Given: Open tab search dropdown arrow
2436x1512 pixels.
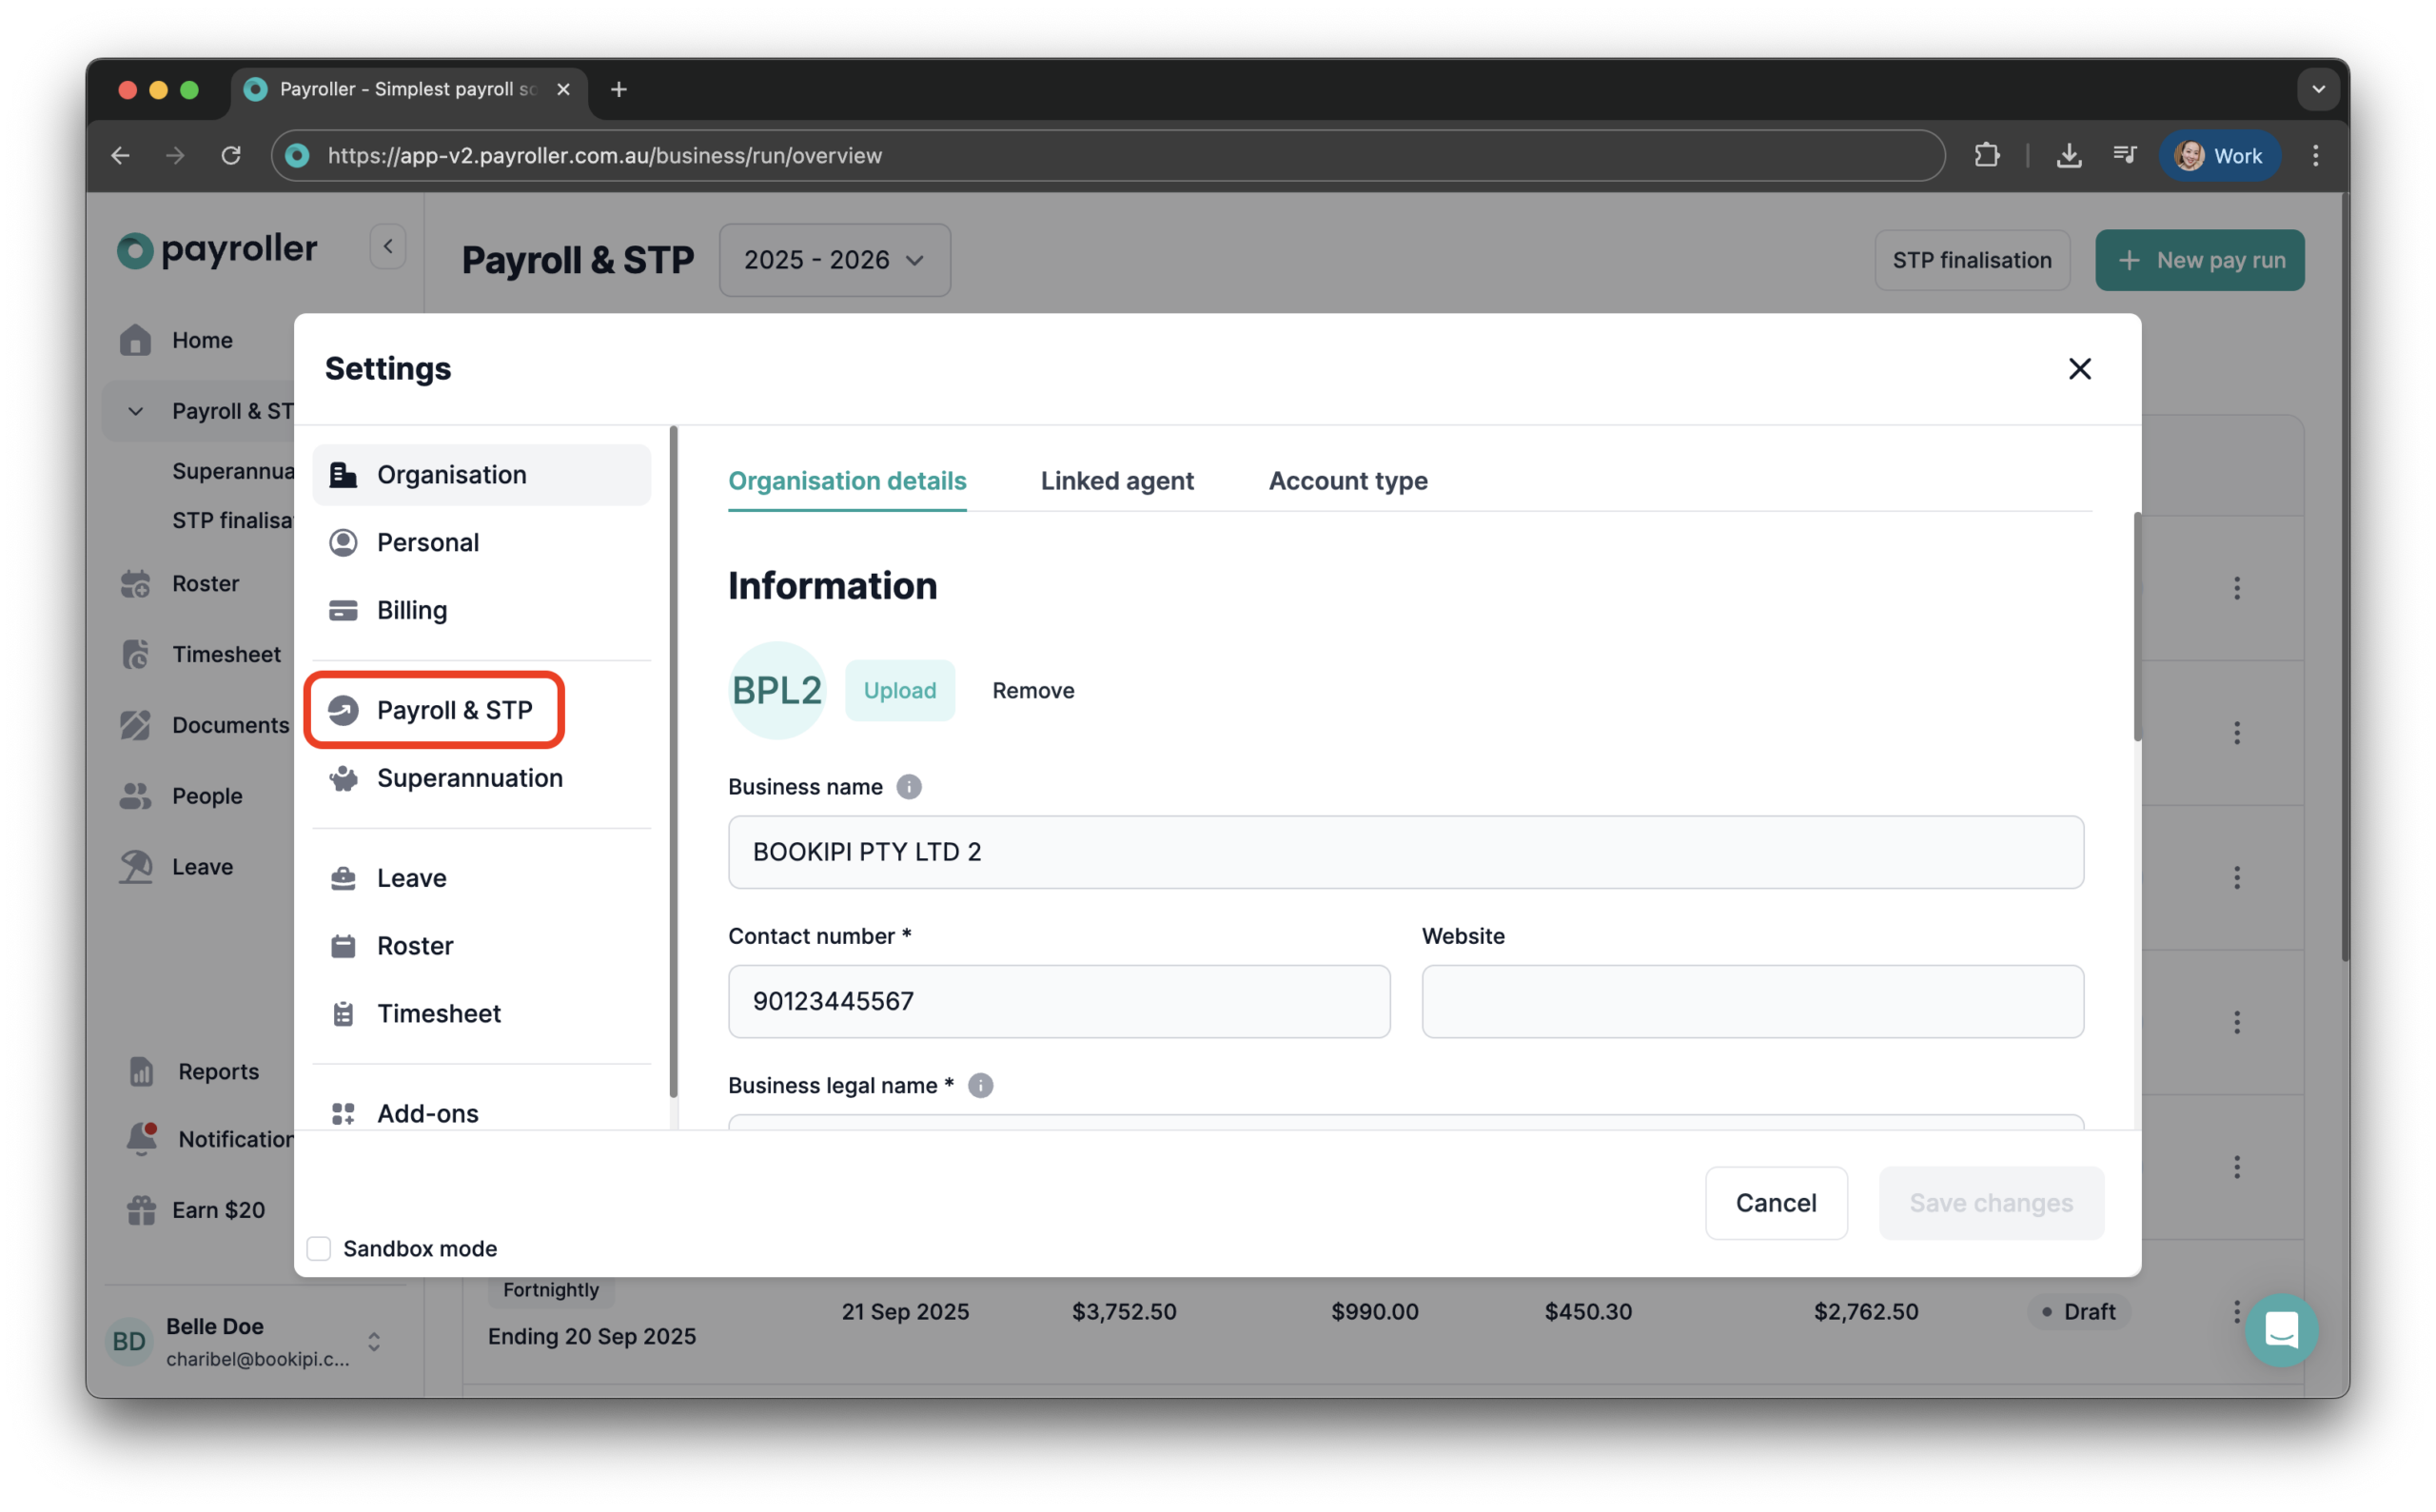Looking at the screenshot, I should 2319,90.
